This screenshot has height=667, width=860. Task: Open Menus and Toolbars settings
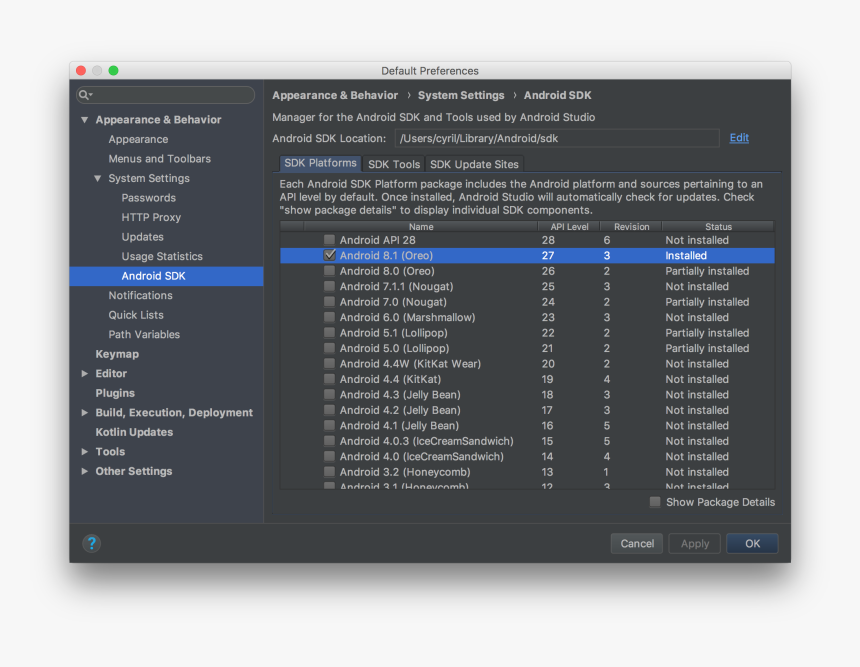pos(160,159)
